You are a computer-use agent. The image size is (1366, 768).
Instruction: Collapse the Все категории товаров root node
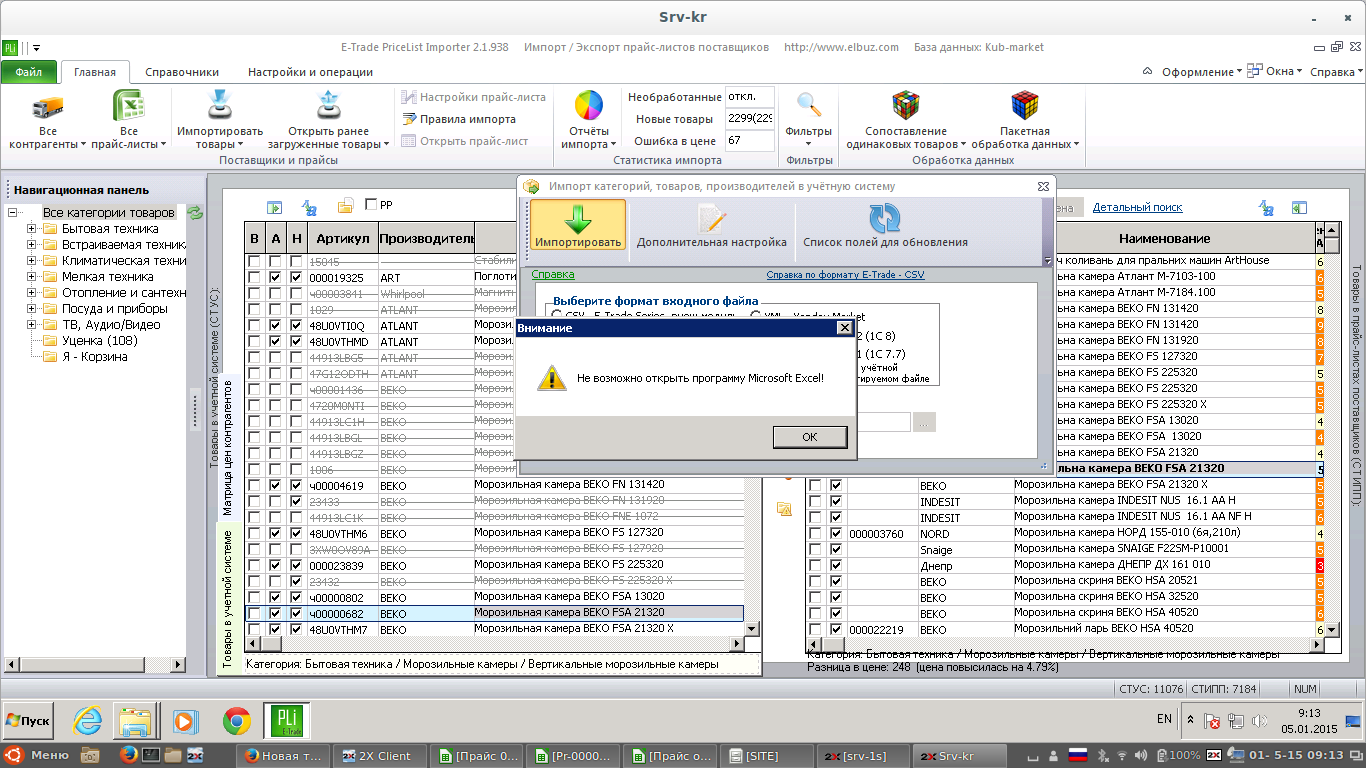[13, 213]
